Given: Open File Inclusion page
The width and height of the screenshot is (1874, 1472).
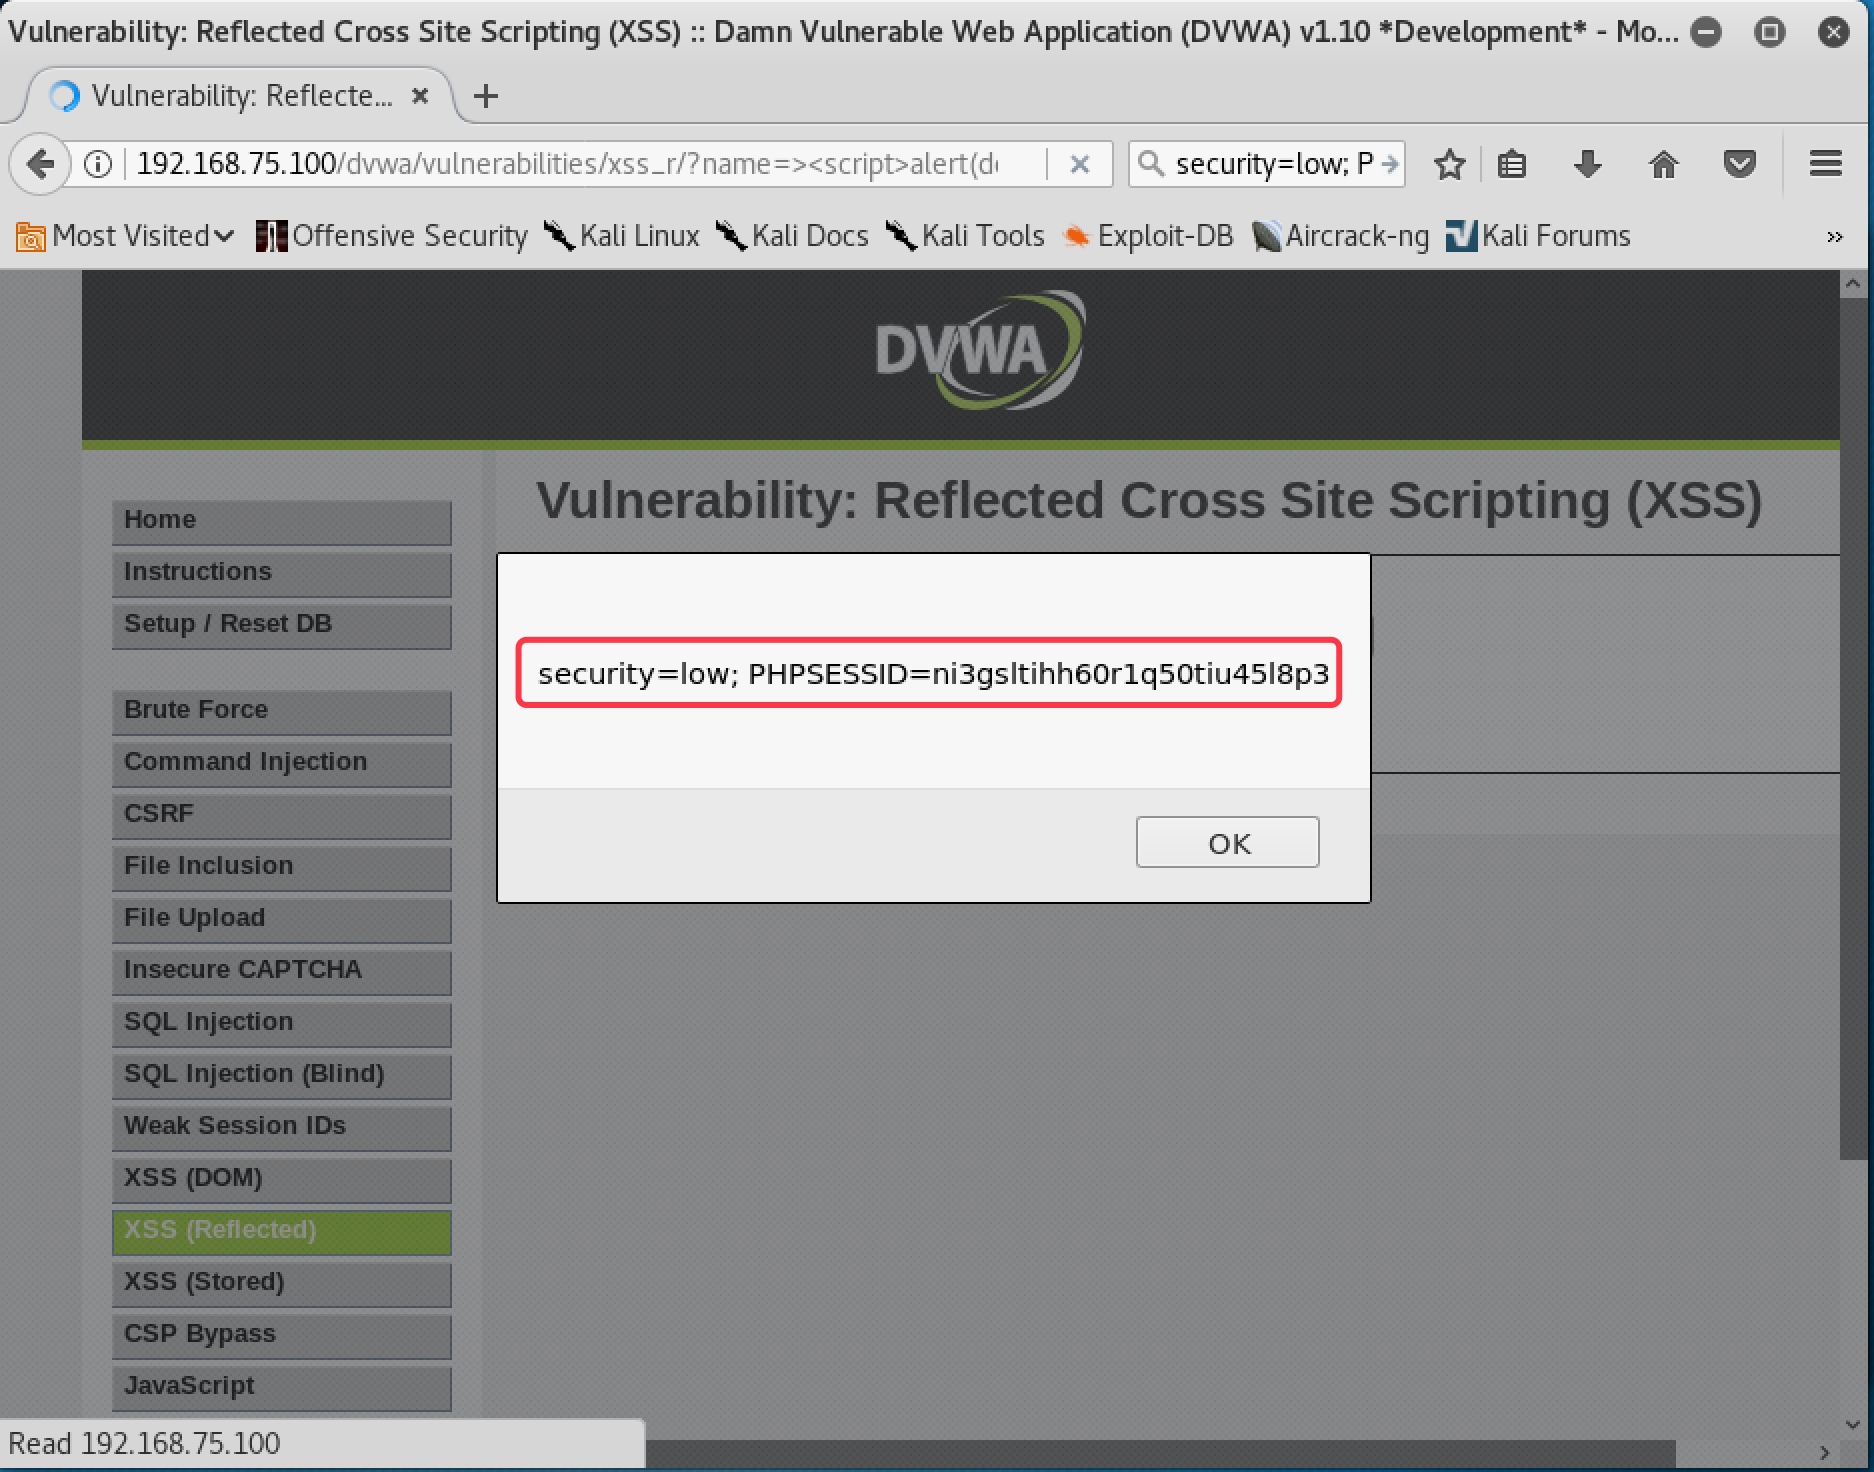Looking at the screenshot, I should tap(282, 867).
